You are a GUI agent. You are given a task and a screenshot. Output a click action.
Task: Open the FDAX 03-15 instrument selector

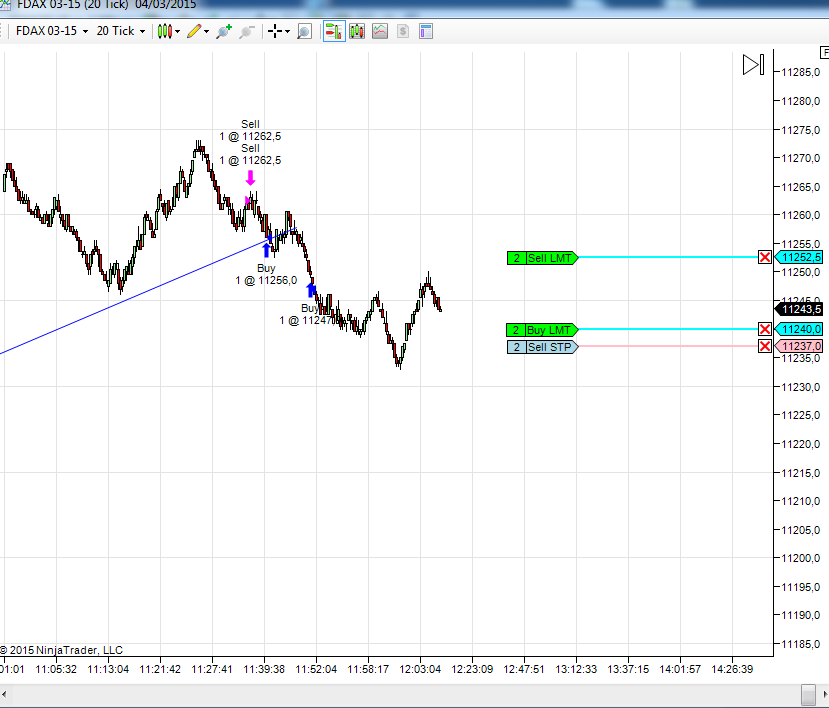[52, 31]
